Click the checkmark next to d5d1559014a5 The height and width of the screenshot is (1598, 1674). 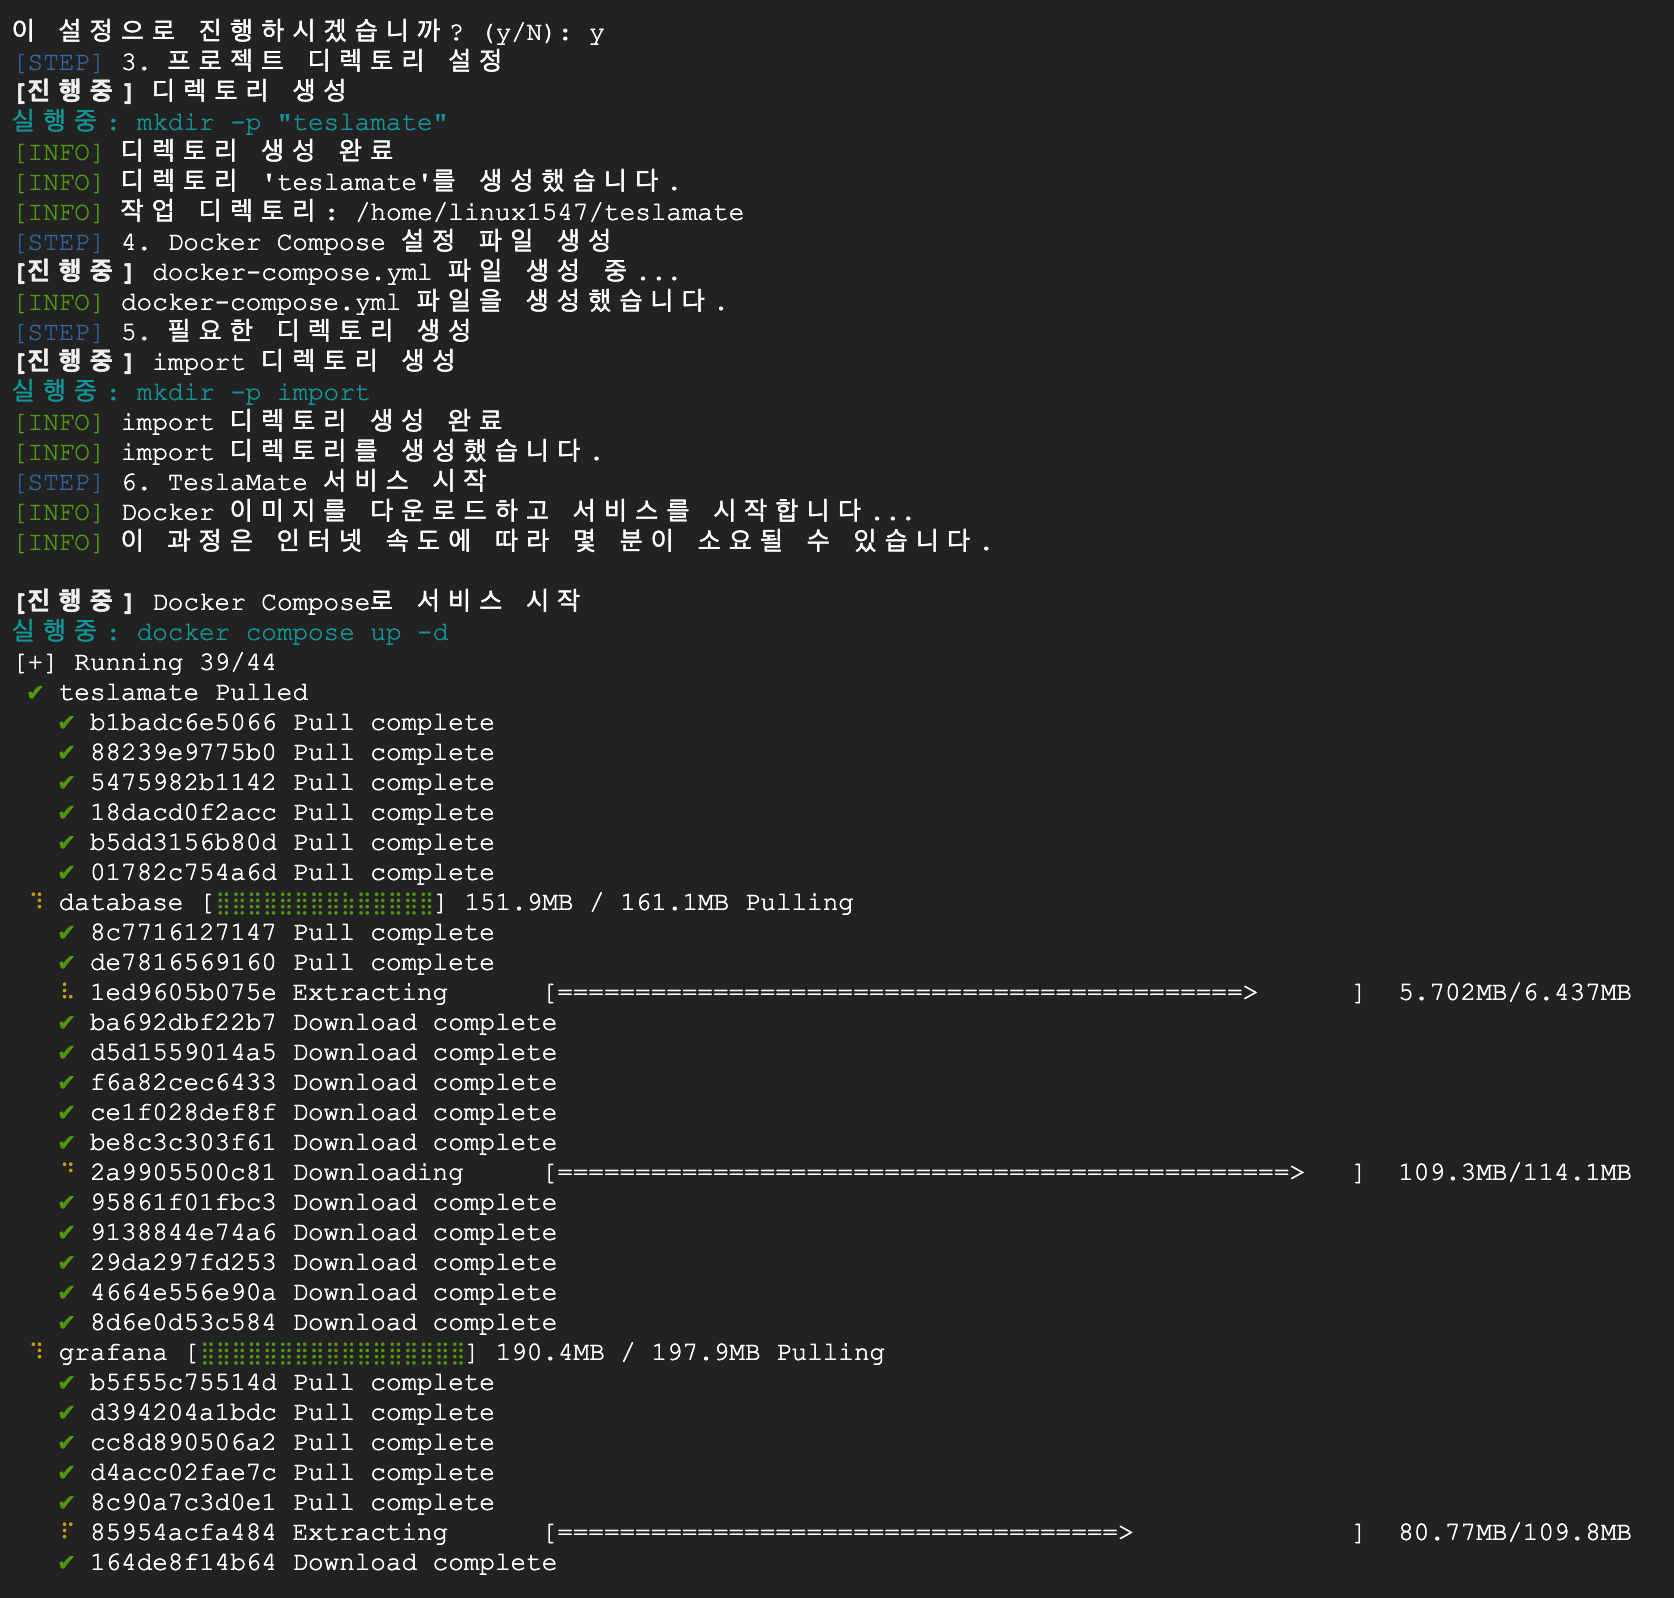(x=67, y=1052)
